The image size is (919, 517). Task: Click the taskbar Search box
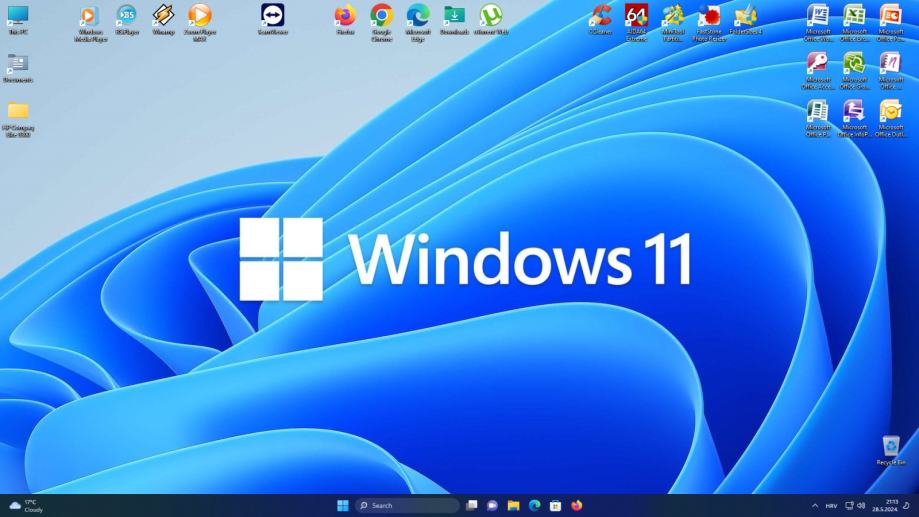[x=407, y=505]
